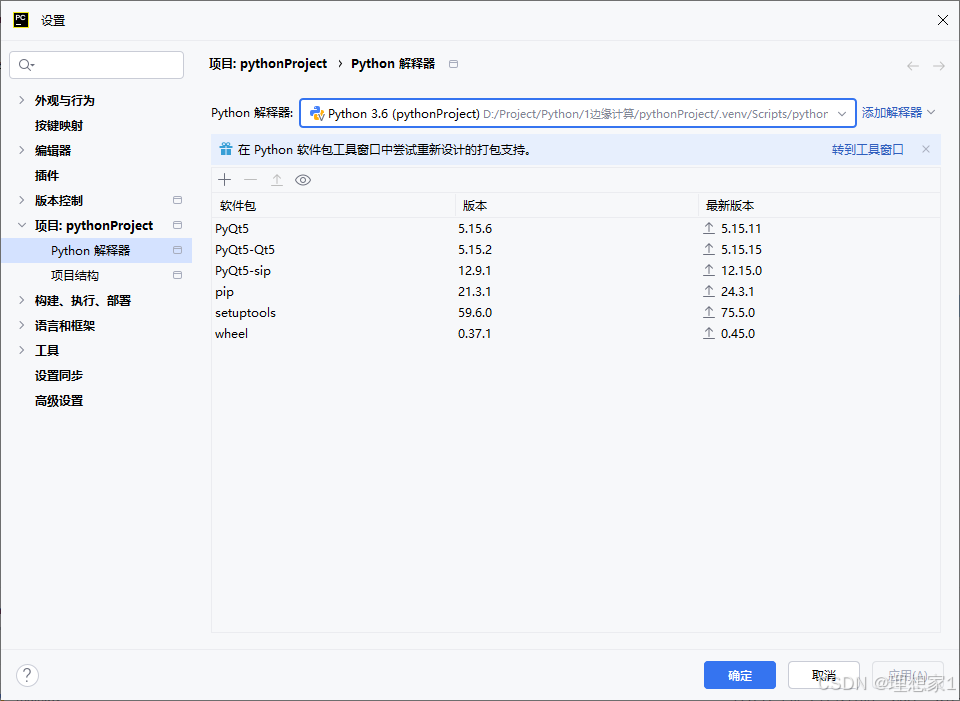Click the icon next to Python 解释器 breadcrumb

click(454, 64)
